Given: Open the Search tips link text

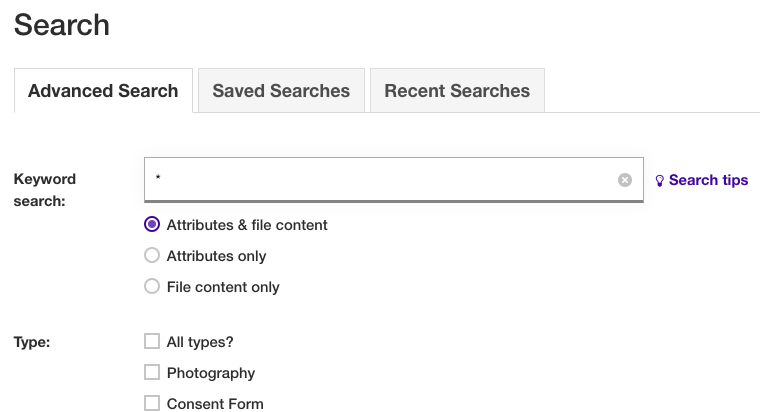Looking at the screenshot, I should [x=709, y=180].
